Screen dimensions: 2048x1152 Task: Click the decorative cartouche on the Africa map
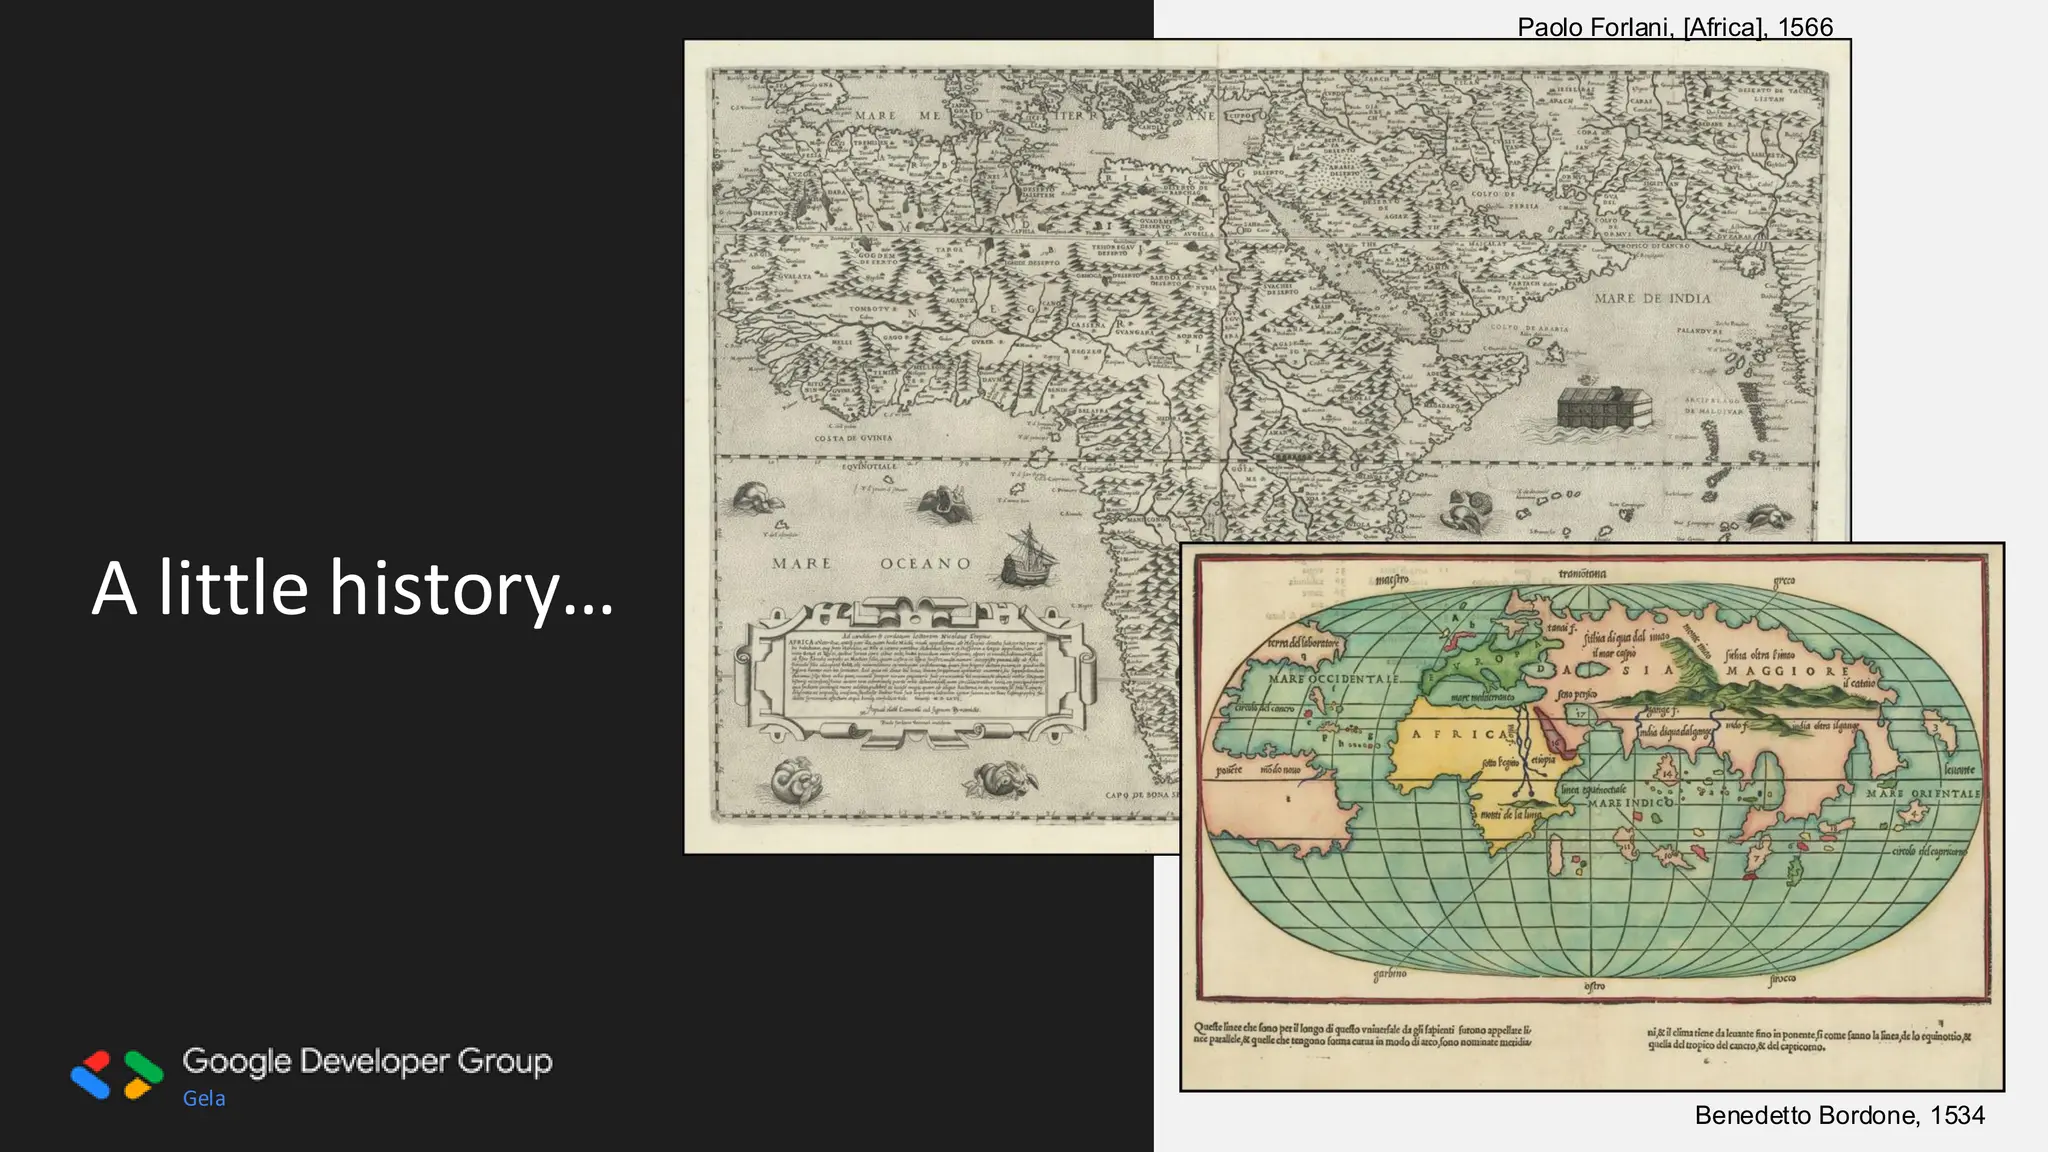tap(915, 671)
